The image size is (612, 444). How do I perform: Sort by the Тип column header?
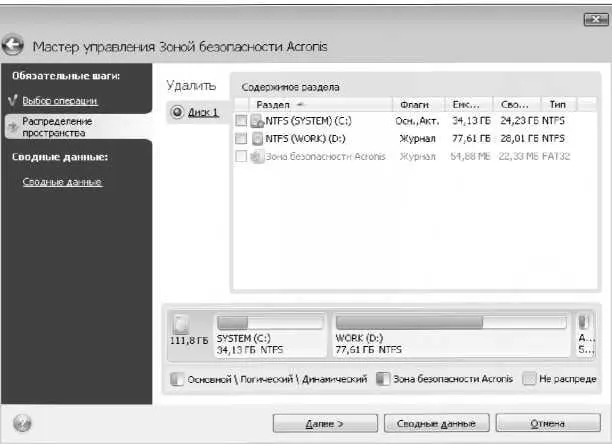tap(559, 105)
